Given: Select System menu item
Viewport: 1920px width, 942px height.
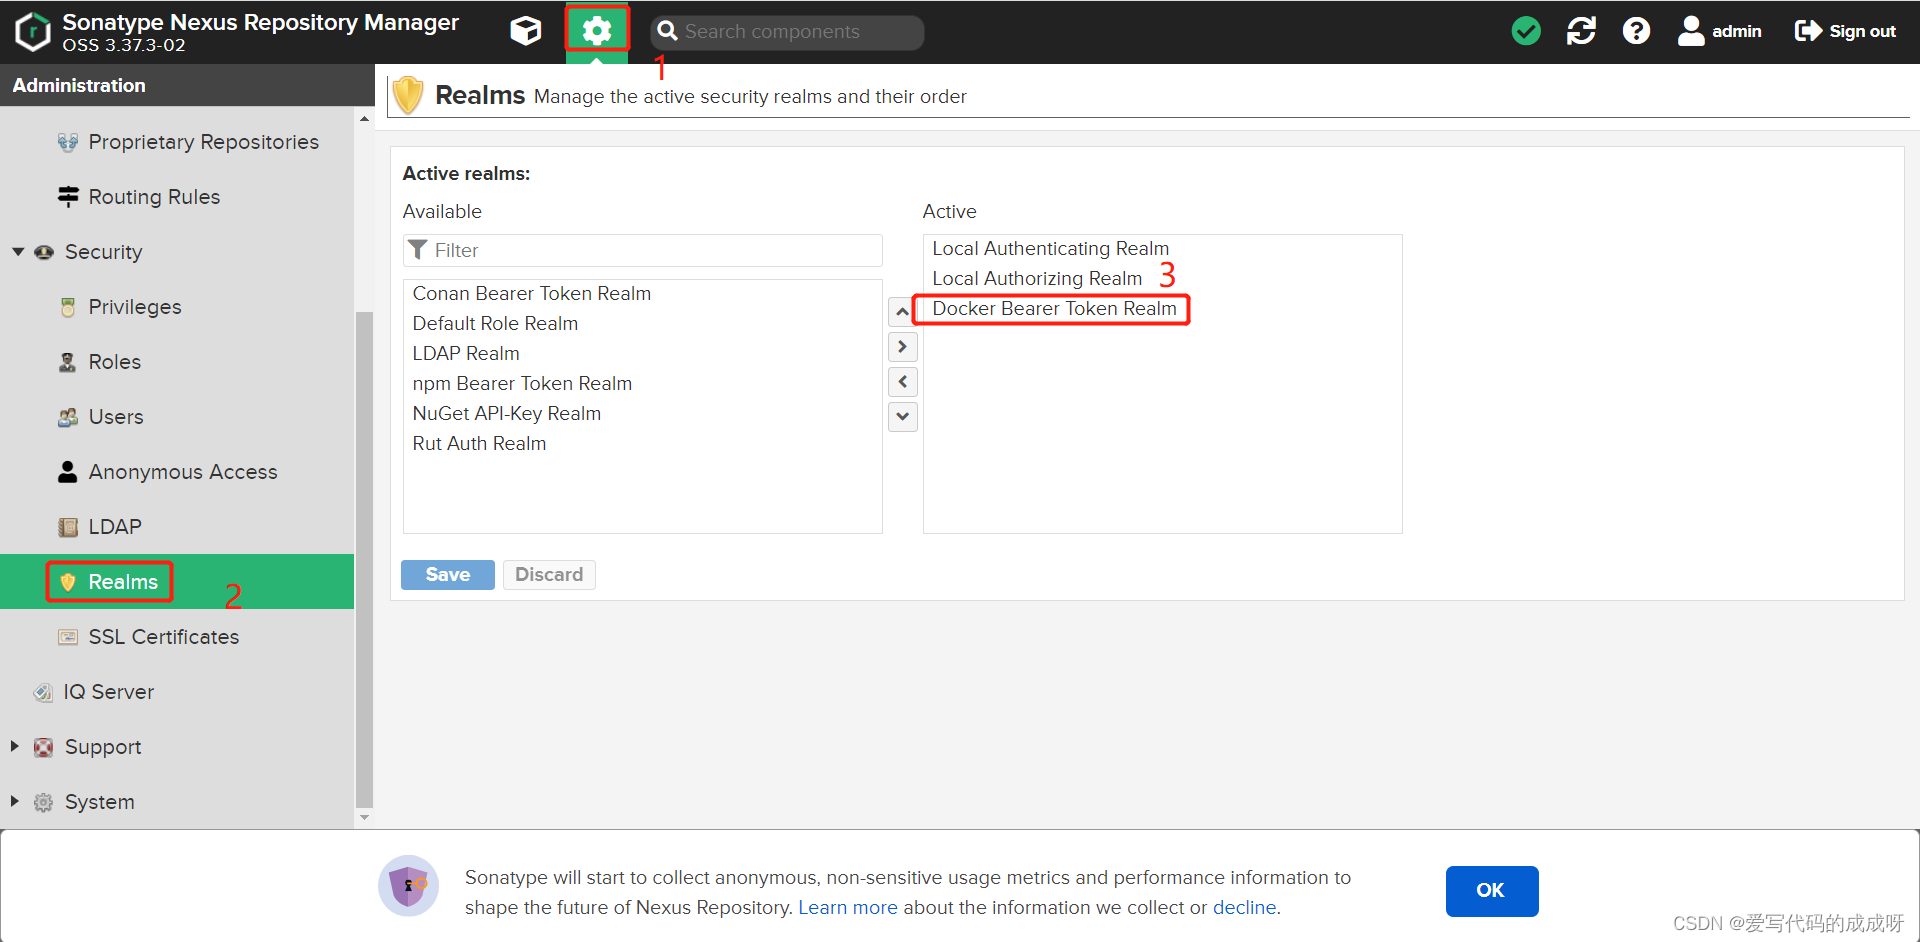Looking at the screenshot, I should [x=99, y=802].
